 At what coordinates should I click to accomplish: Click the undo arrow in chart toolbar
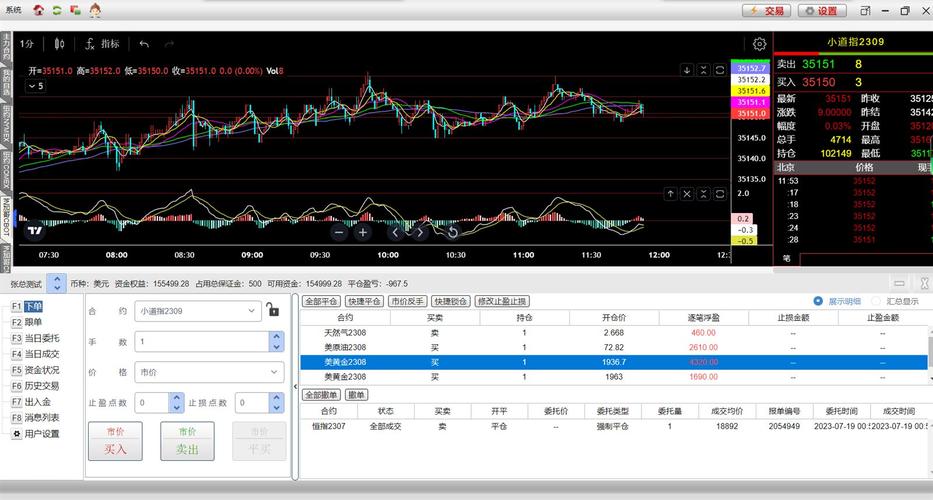tap(144, 43)
